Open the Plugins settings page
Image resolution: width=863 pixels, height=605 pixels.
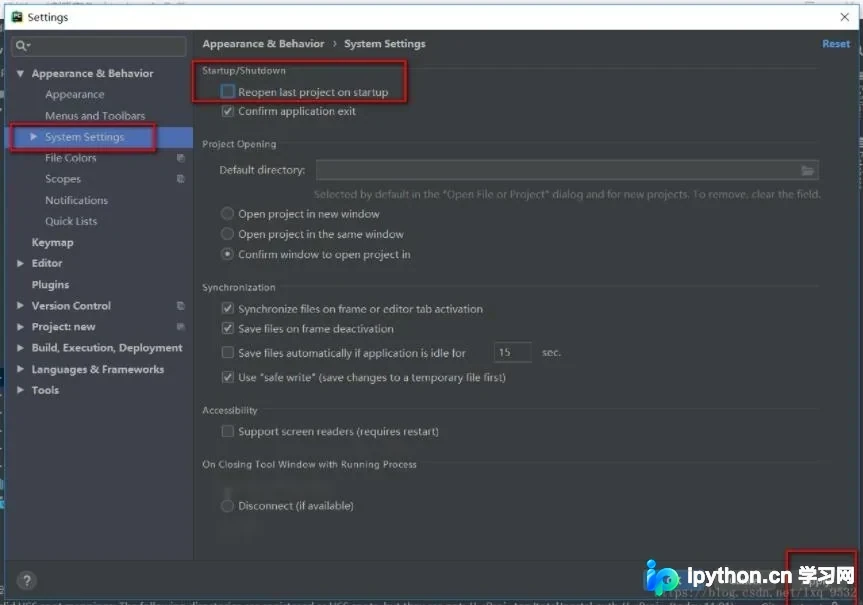pyautogui.click(x=50, y=285)
